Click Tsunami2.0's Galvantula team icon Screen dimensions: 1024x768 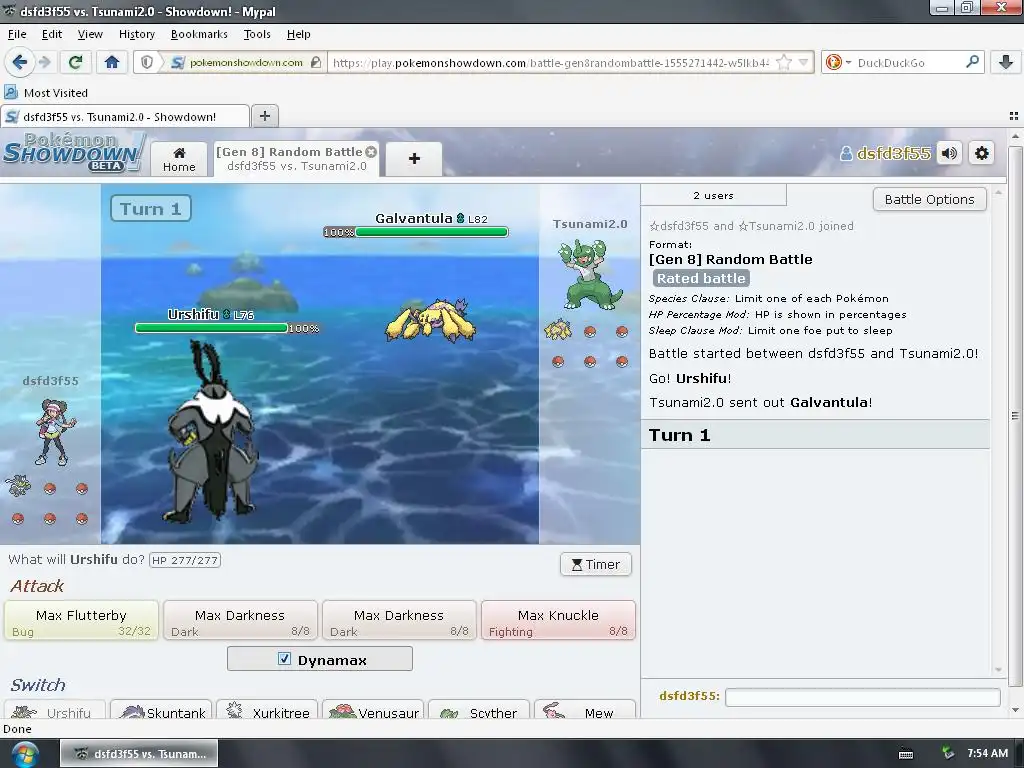558,330
